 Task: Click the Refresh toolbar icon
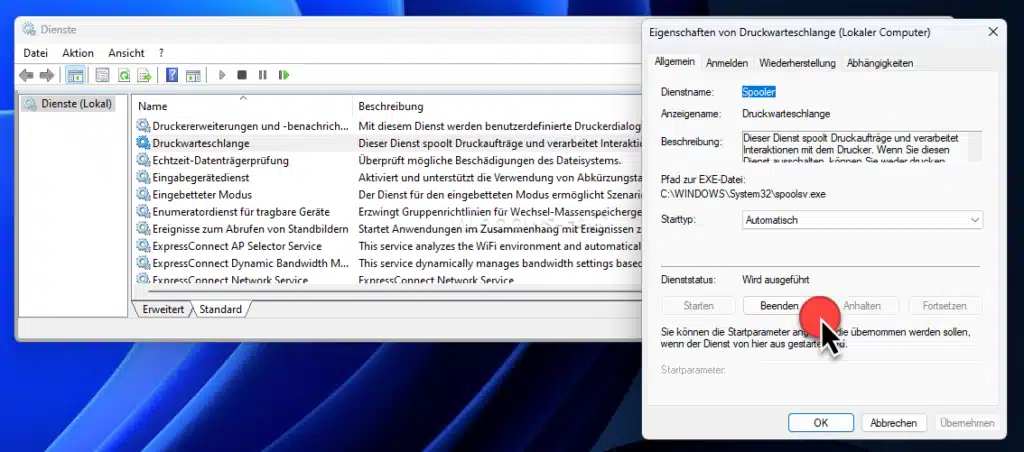[x=123, y=76]
